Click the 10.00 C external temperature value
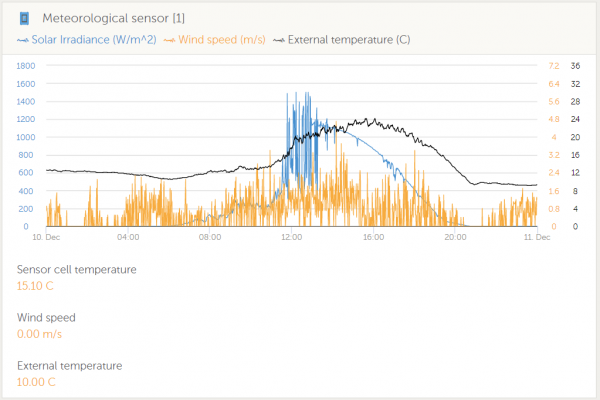 pyautogui.click(x=39, y=381)
